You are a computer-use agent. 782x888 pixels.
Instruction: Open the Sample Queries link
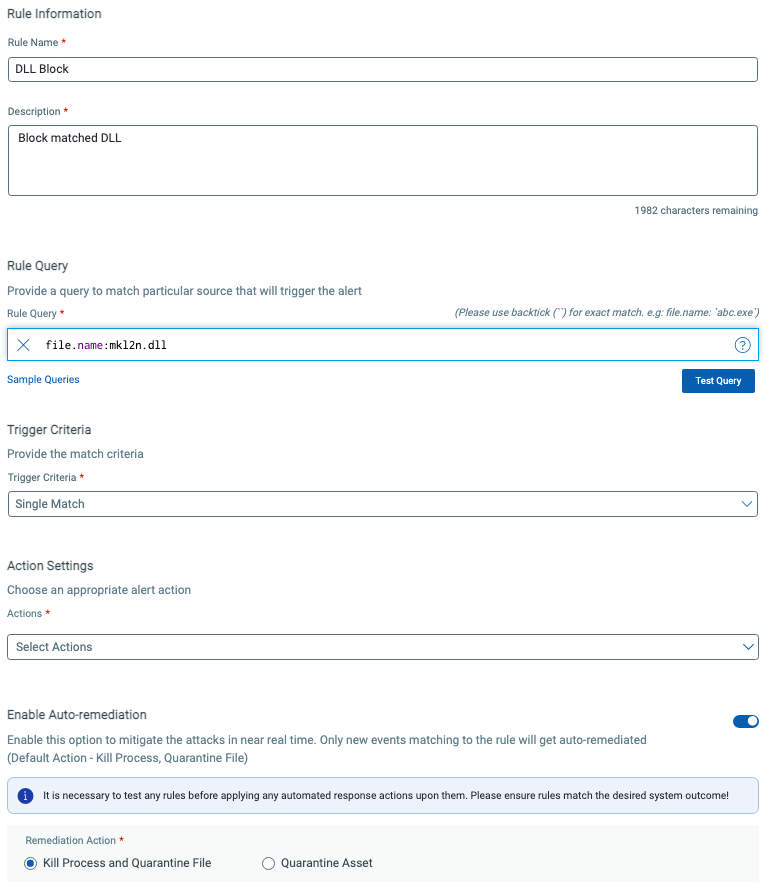[x=43, y=380]
